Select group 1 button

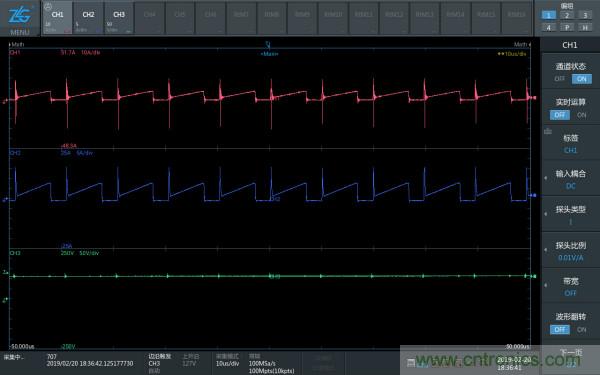tap(549, 15)
